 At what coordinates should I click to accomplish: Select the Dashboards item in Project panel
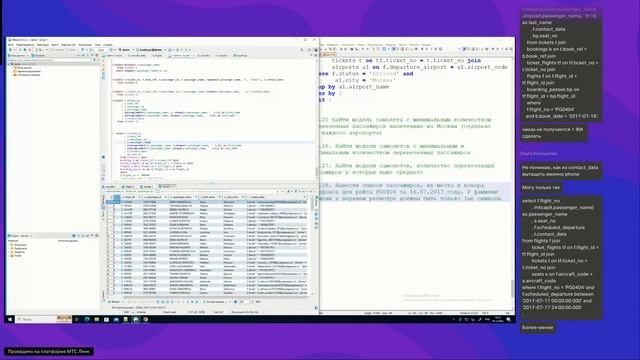(19, 248)
